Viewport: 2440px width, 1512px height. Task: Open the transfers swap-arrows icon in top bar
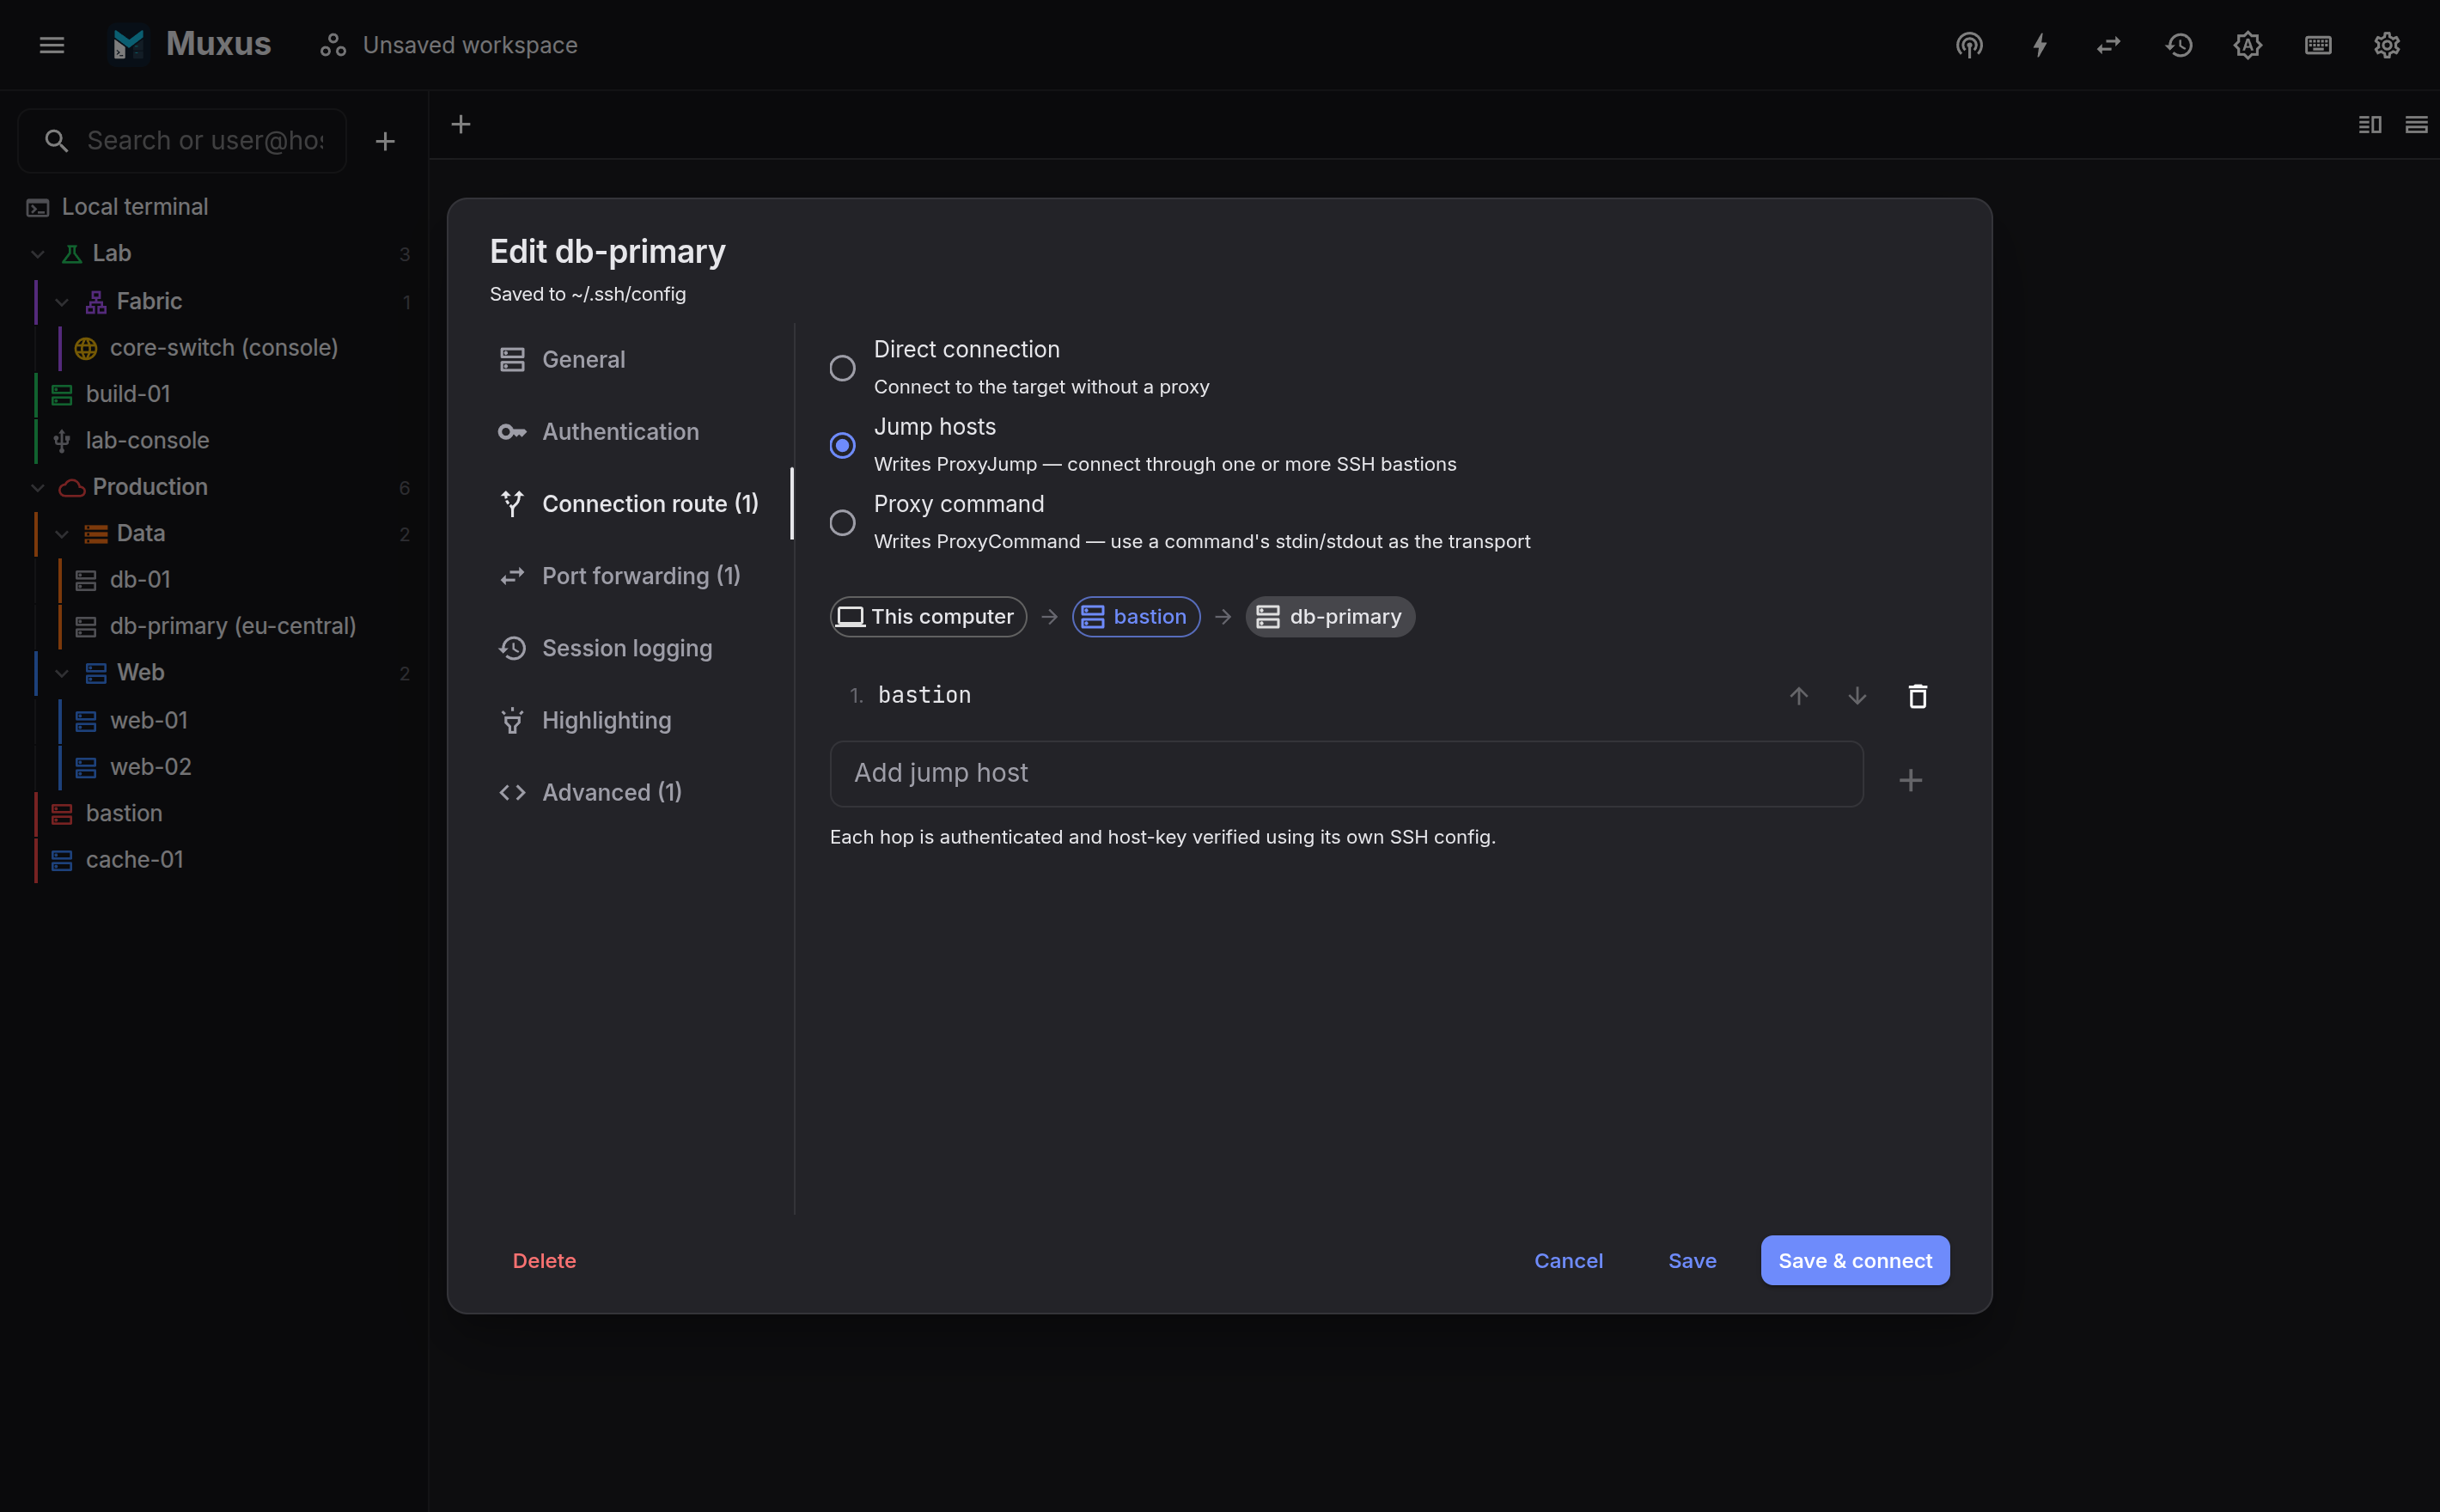click(2108, 45)
